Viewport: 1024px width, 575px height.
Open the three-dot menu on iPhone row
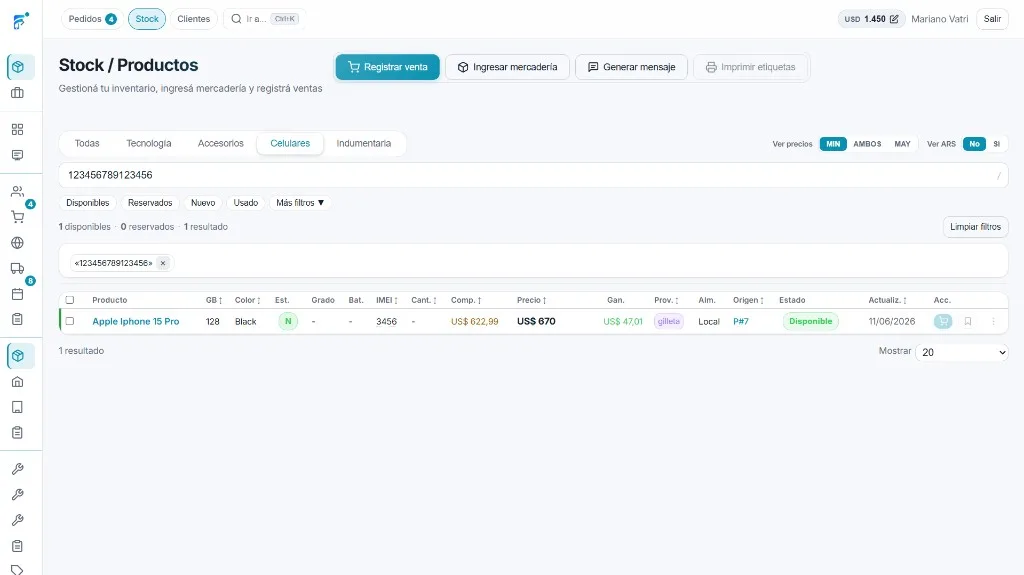[993, 321]
